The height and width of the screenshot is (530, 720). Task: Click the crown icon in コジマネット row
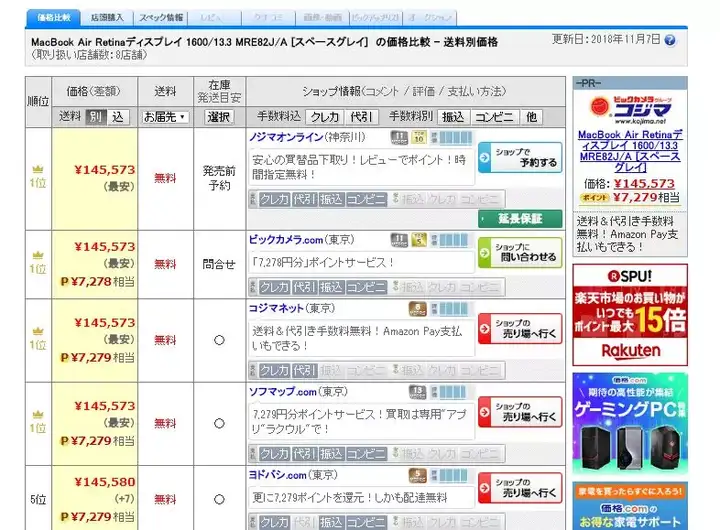tap(38, 331)
